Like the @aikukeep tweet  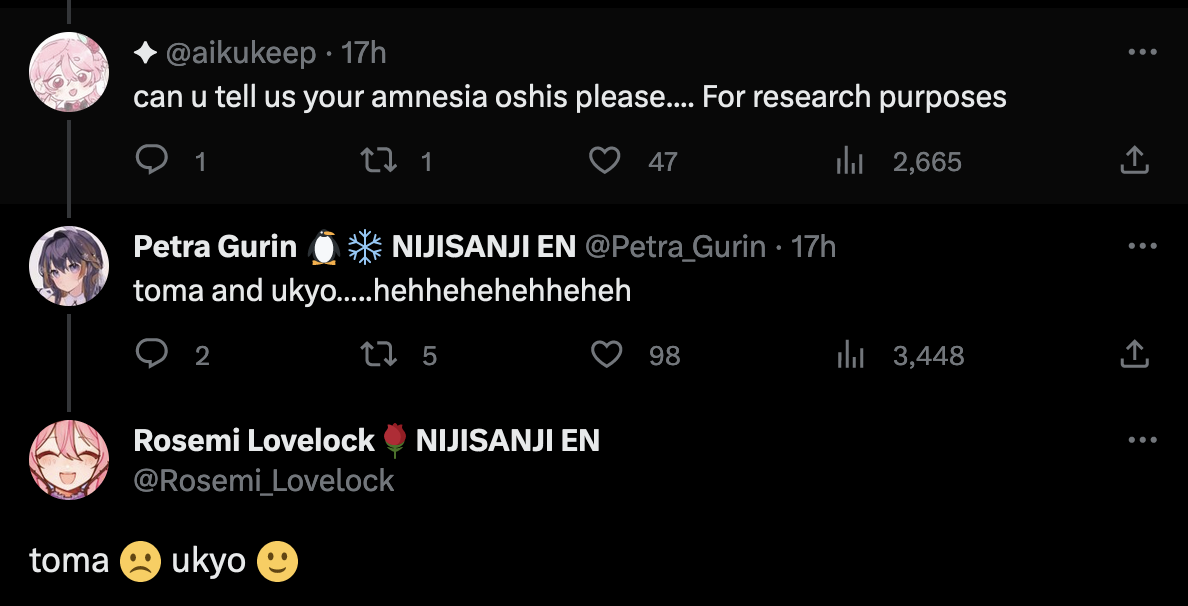604,161
